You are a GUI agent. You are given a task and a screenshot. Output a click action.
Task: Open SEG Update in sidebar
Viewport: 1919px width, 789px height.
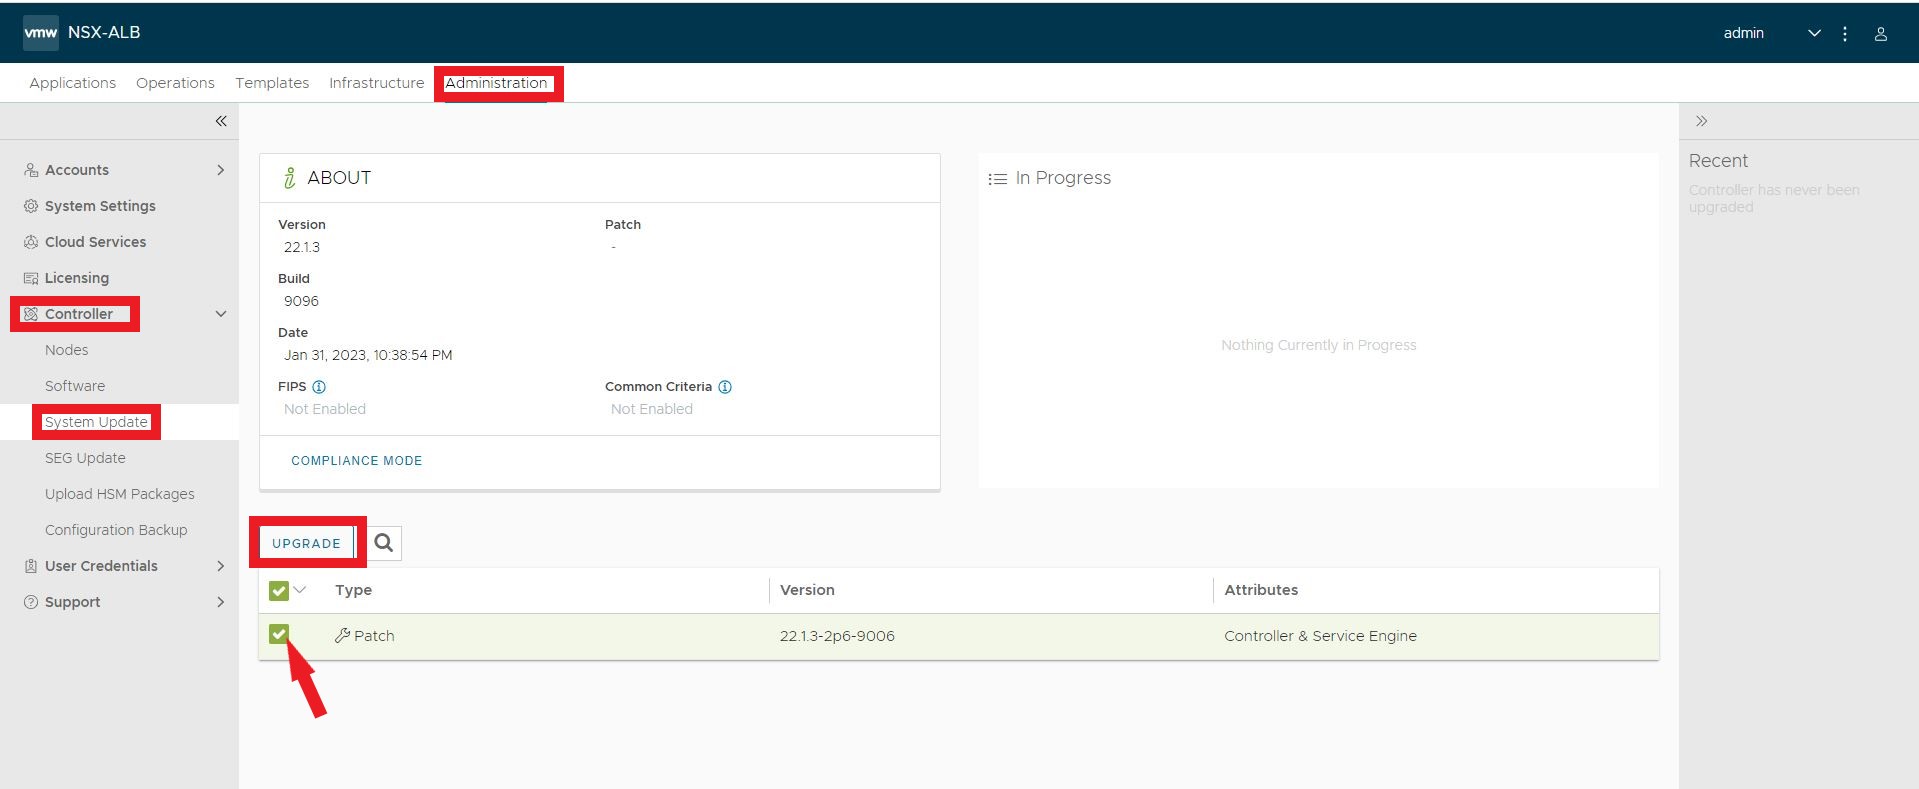85,458
